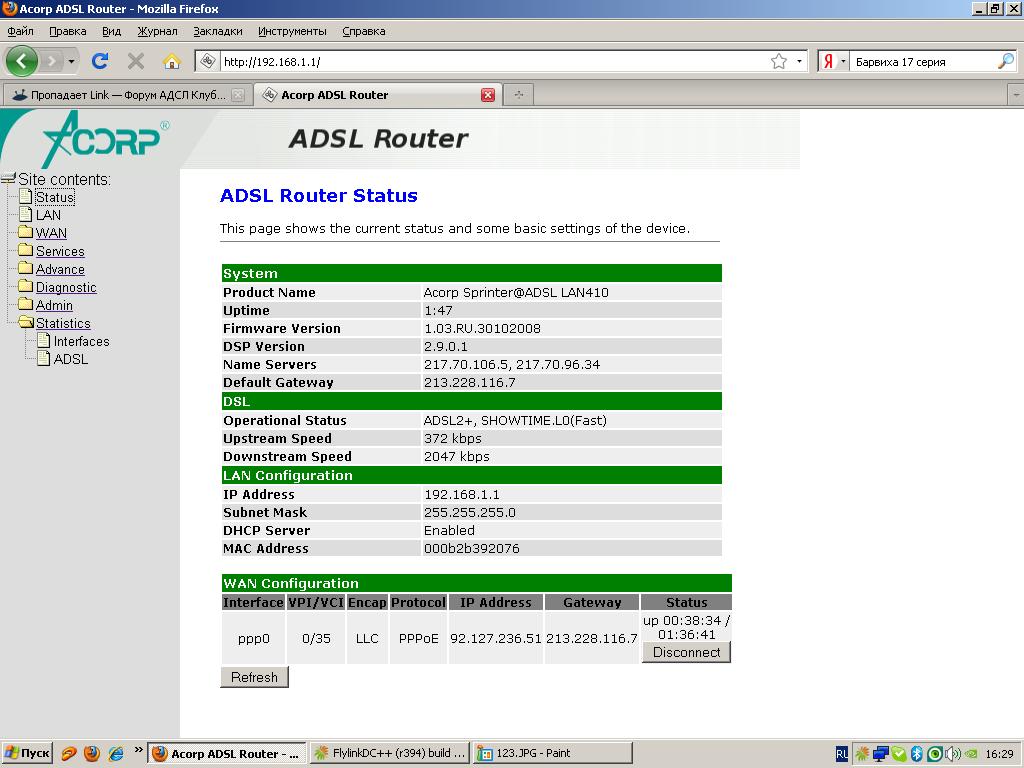1024x768 pixels.
Task: Click the address bar with http://192.168.1.1/
Action: tap(493, 62)
